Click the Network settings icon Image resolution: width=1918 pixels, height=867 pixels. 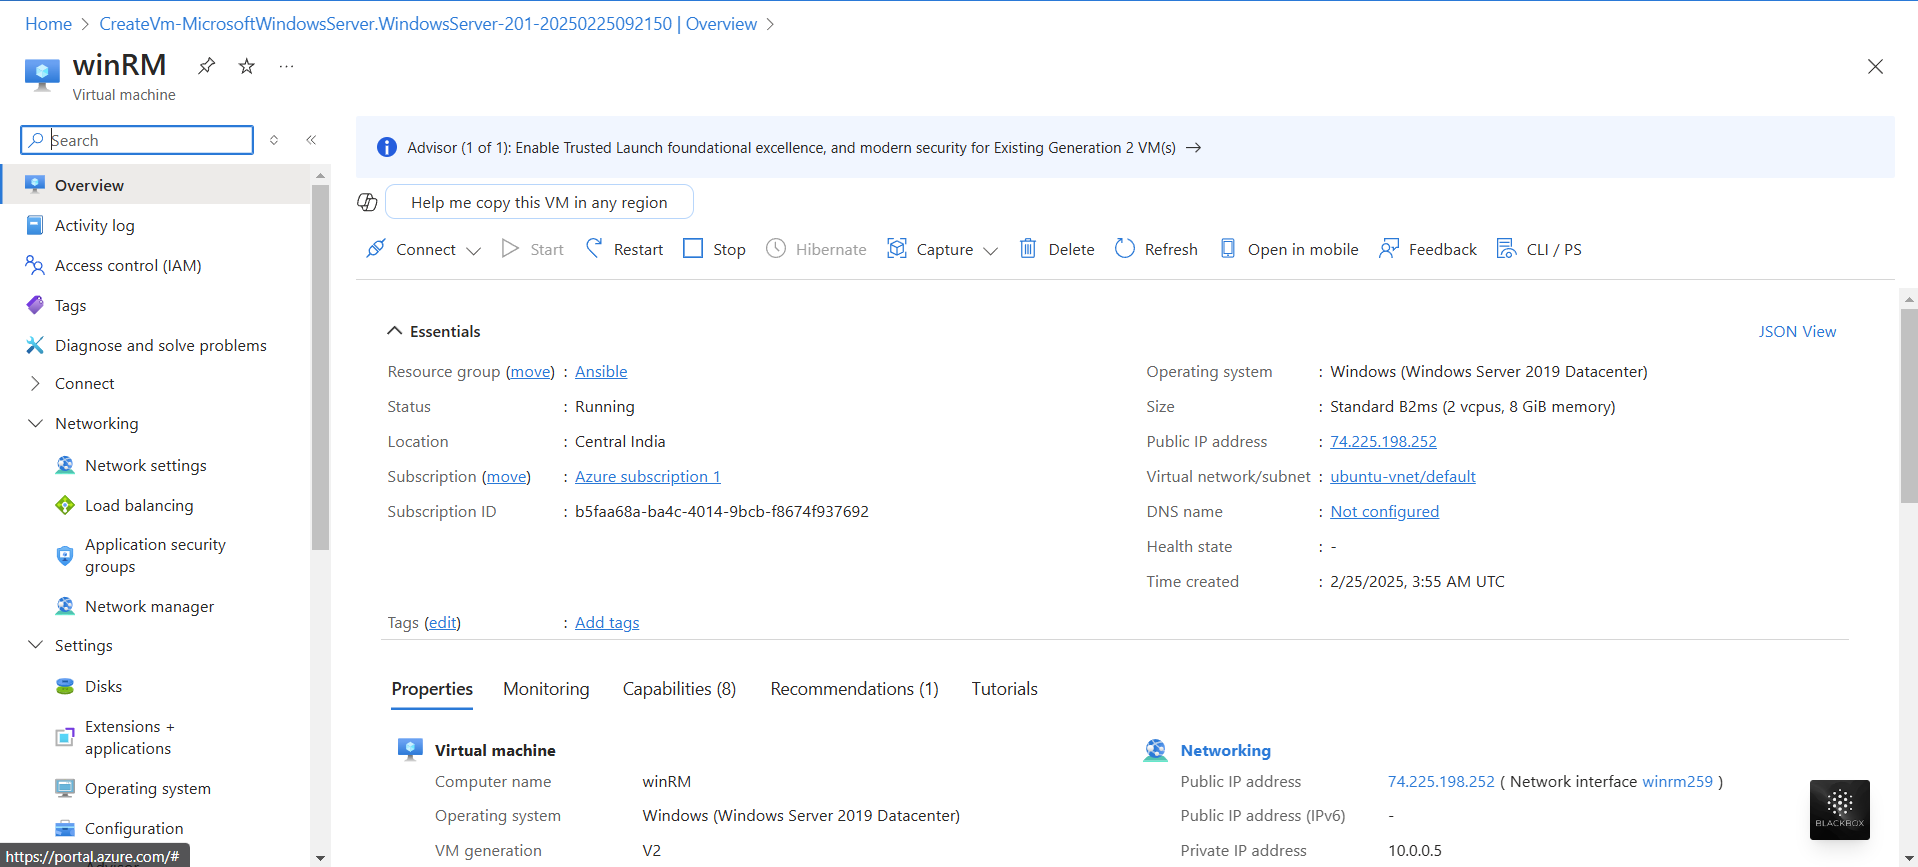(65, 465)
